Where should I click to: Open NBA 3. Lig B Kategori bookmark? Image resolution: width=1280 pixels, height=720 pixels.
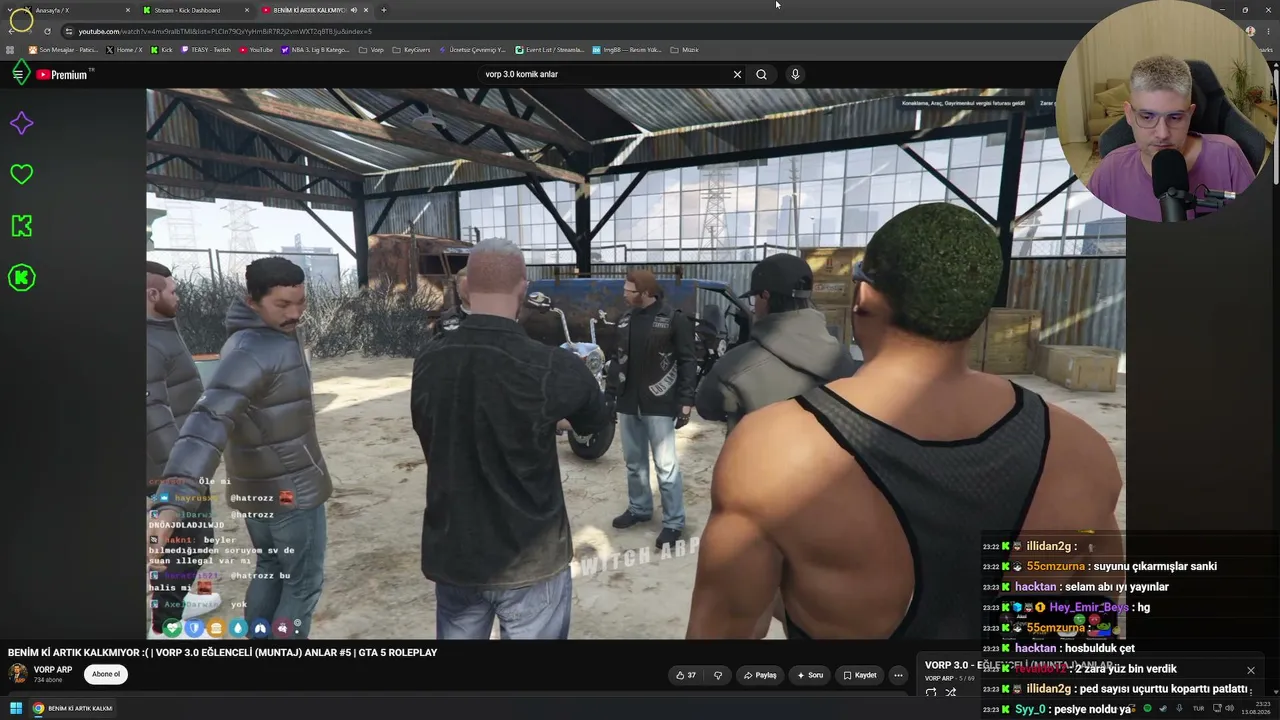point(315,50)
